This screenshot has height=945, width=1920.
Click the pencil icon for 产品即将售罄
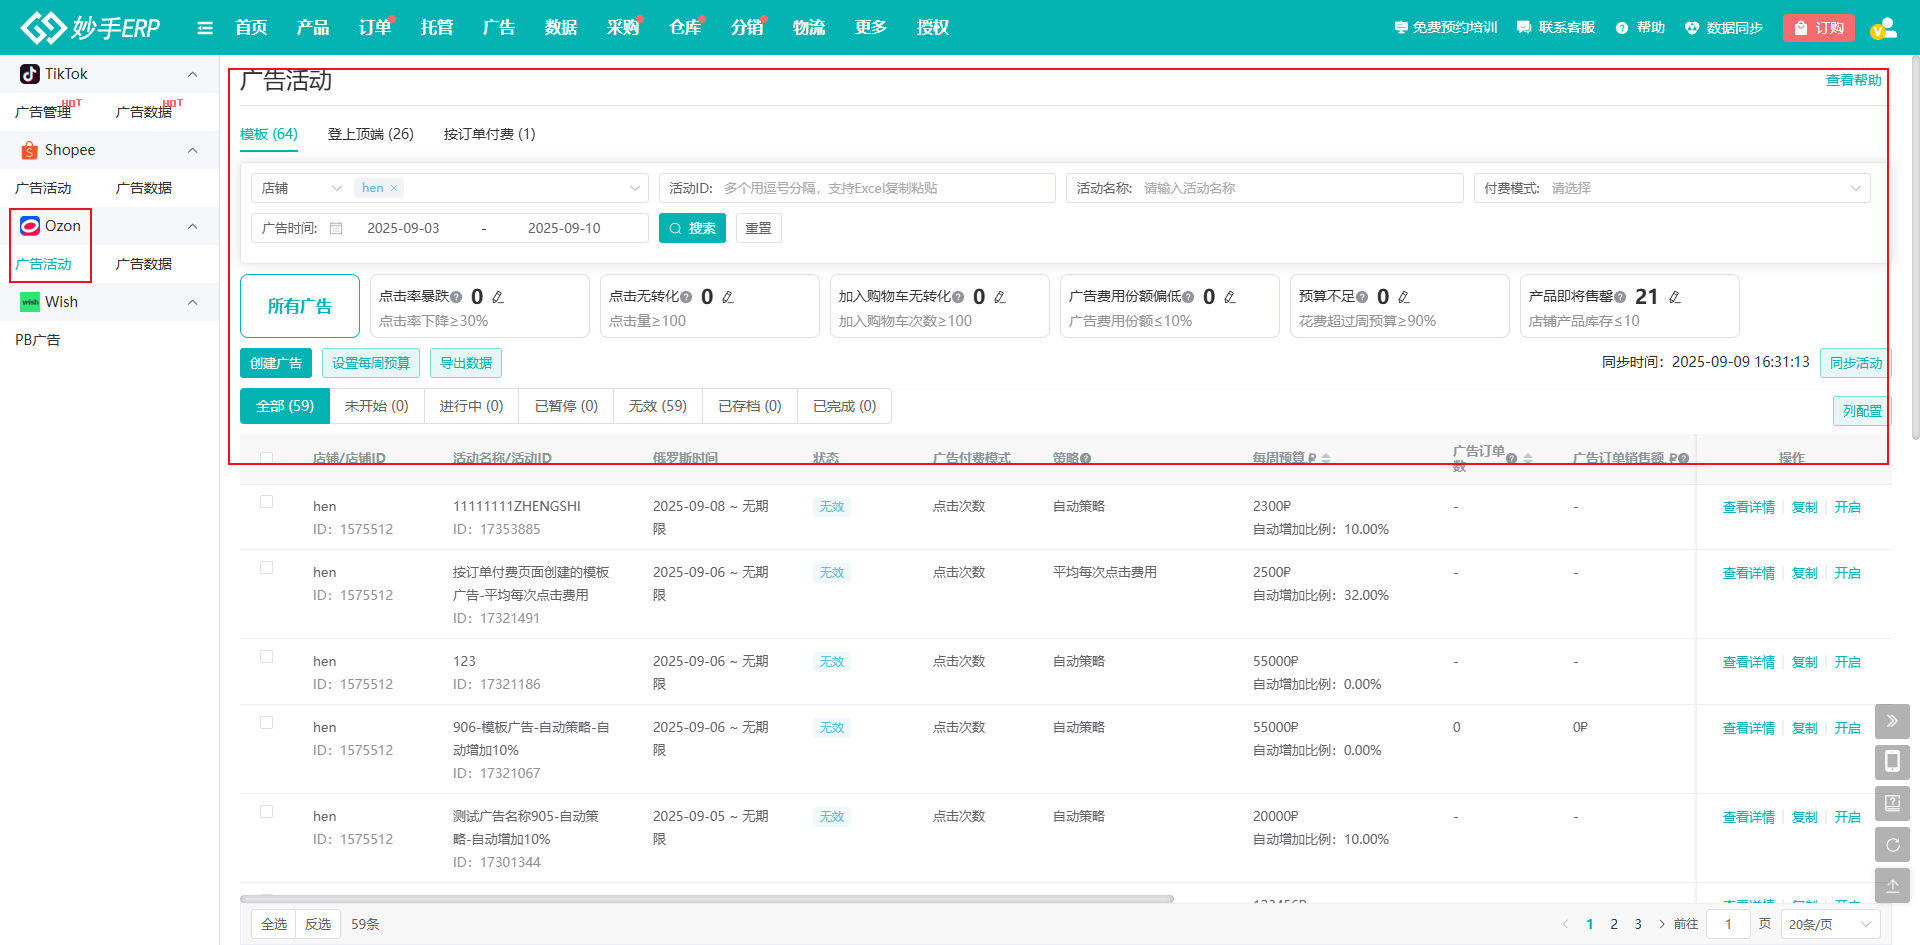(1675, 297)
